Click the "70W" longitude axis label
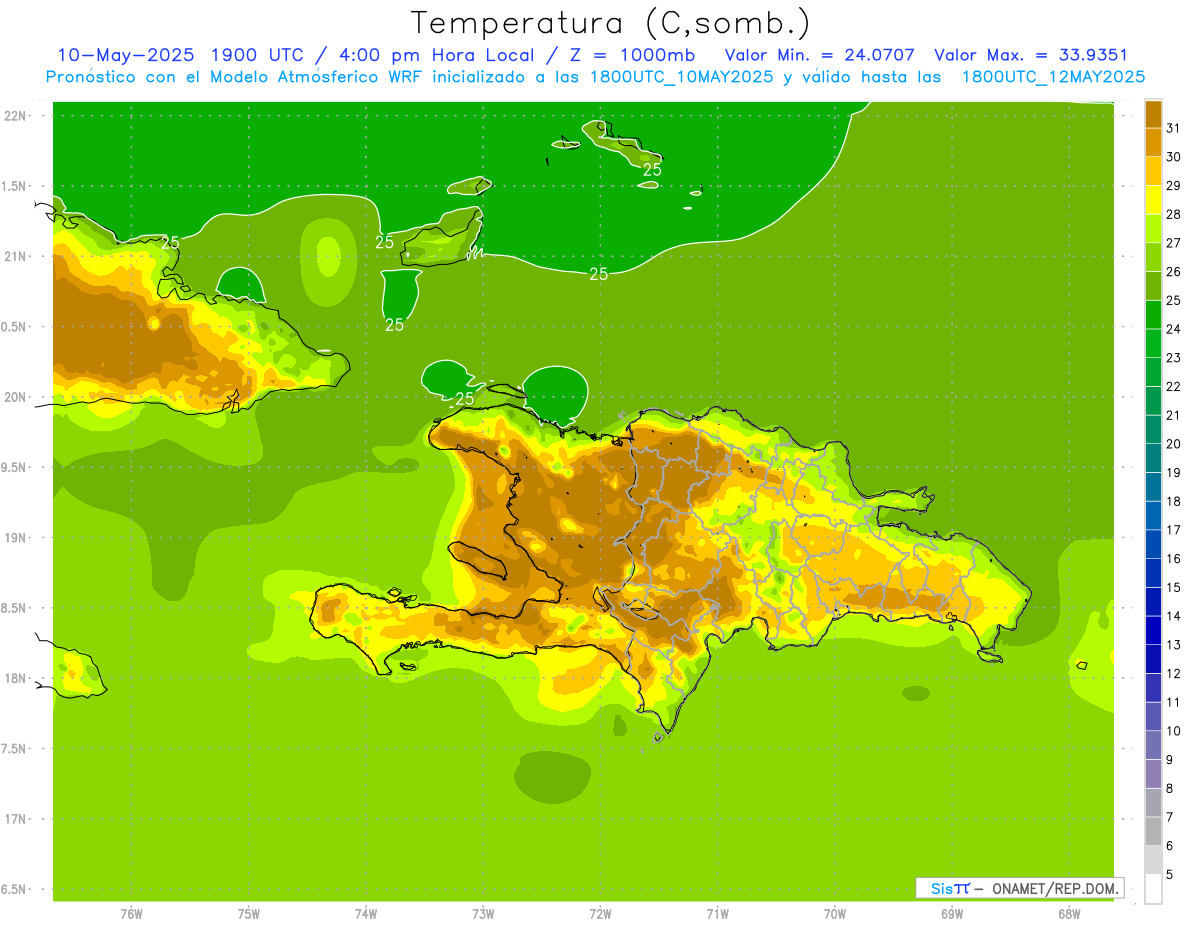The height and width of the screenshot is (927, 1200). pos(834,914)
